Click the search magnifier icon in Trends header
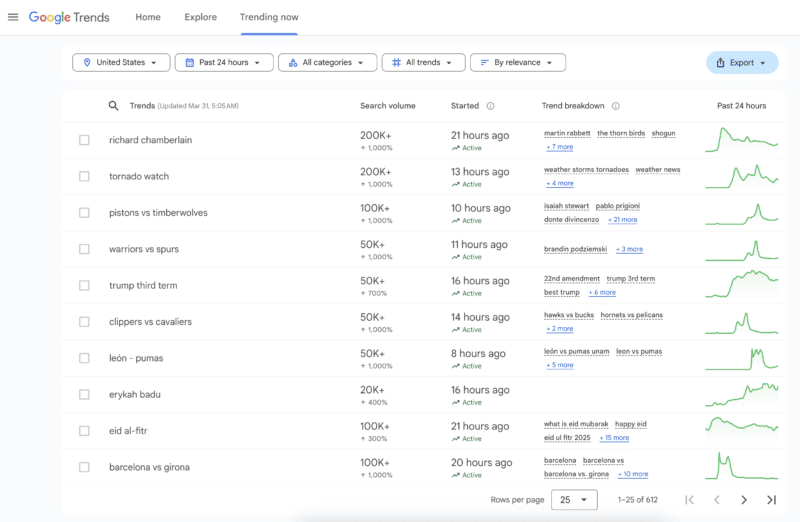This screenshot has width=800, height=522. (x=113, y=106)
